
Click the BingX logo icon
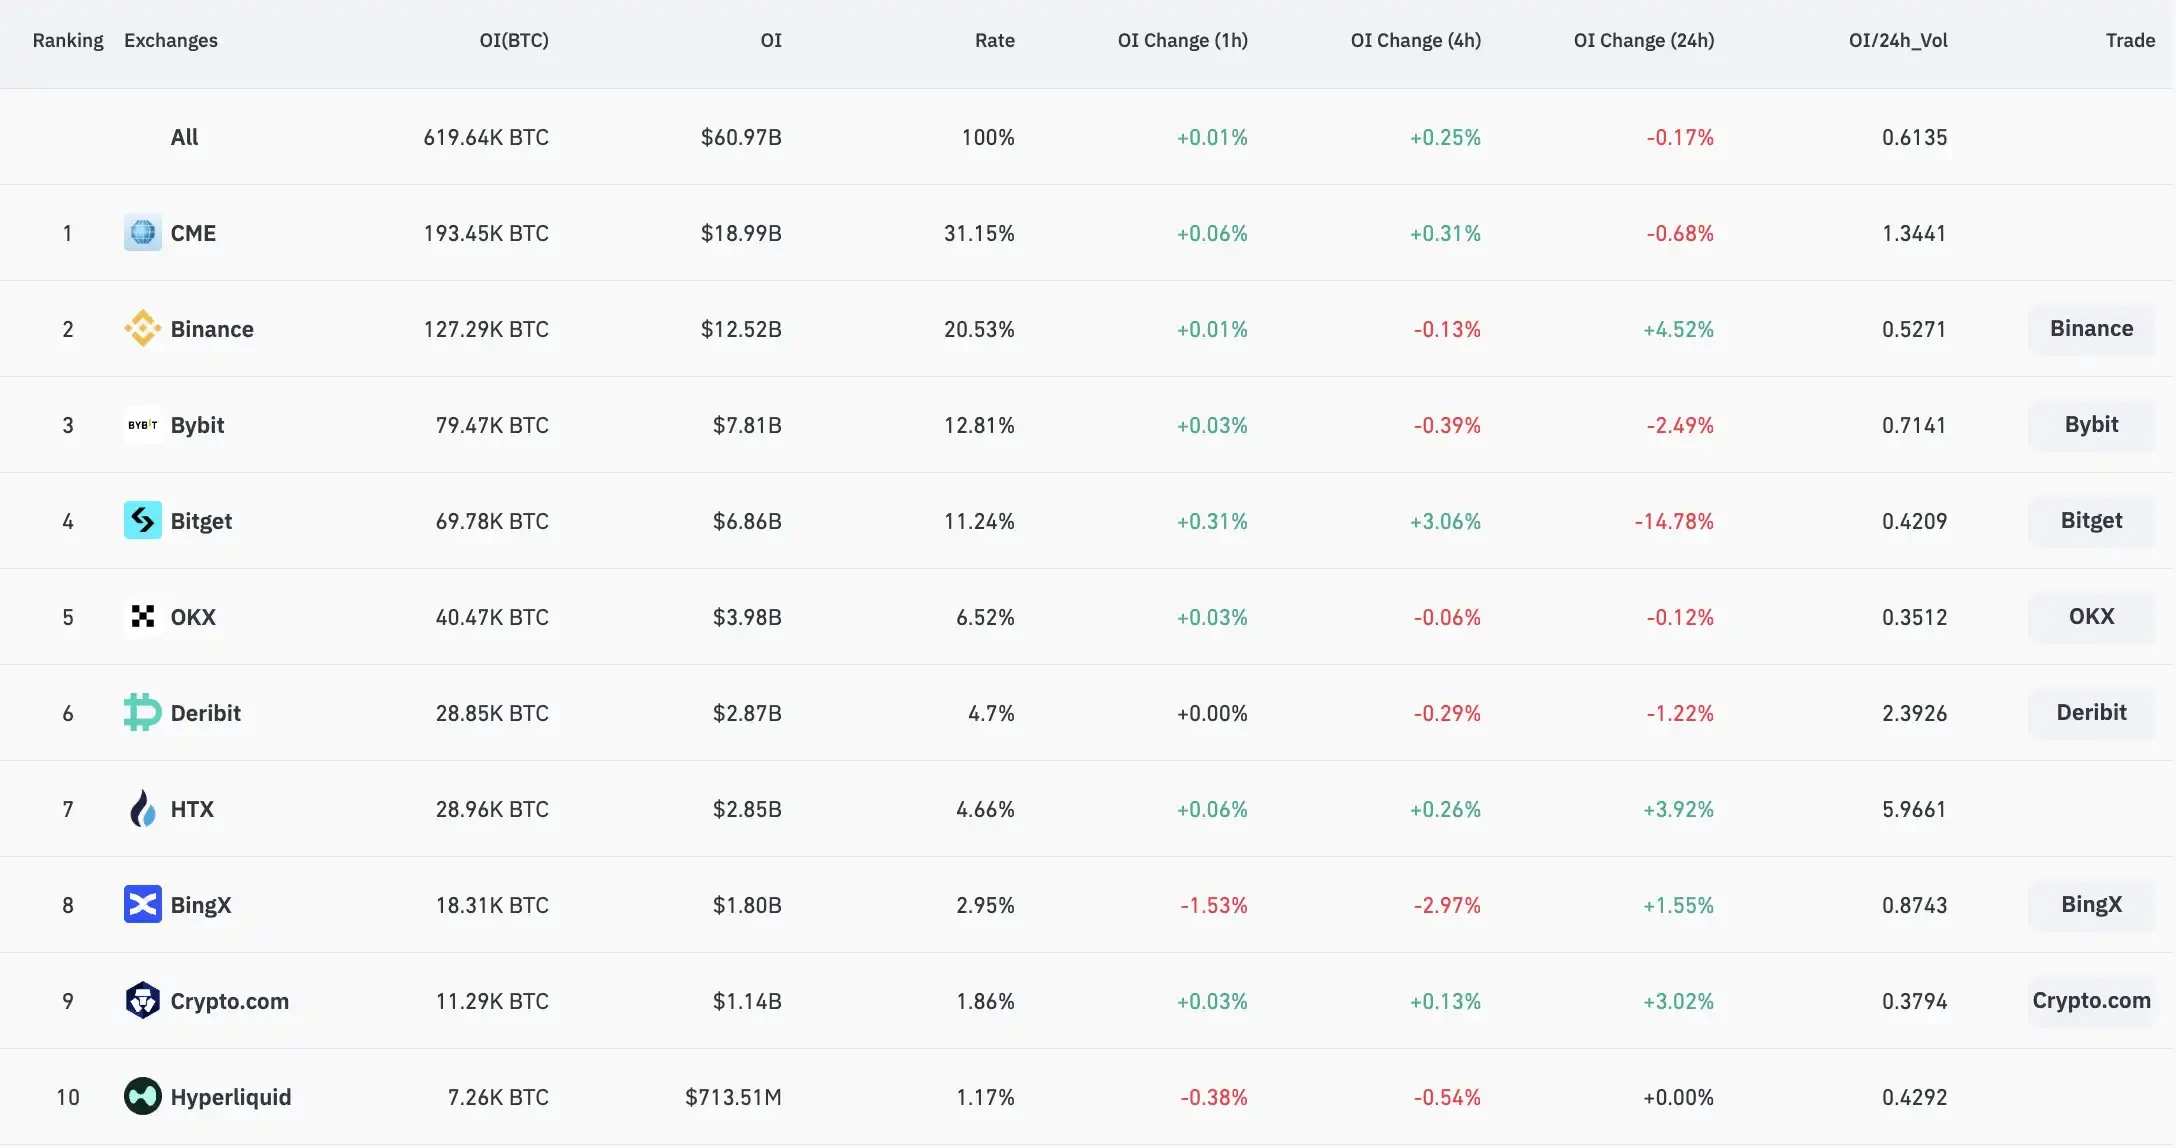(143, 905)
